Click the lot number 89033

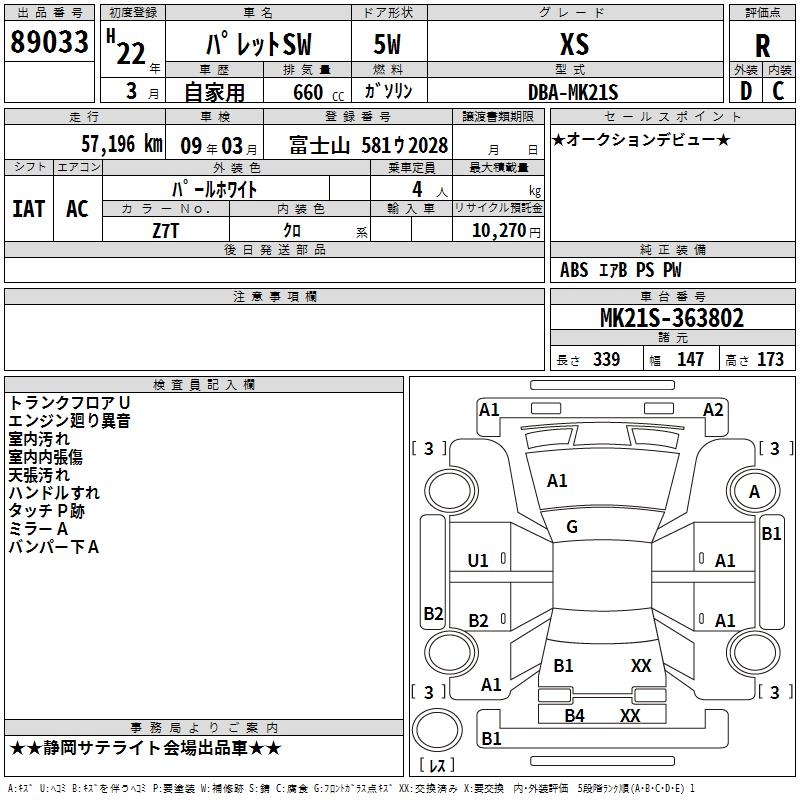(50, 42)
